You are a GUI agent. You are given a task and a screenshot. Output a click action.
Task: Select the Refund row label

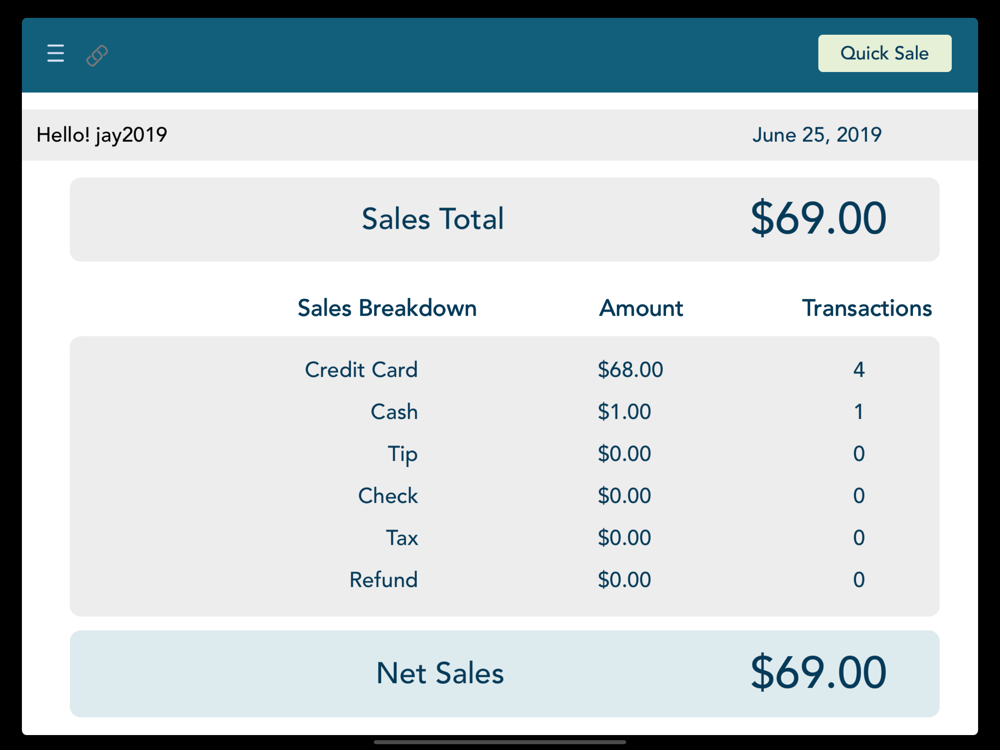coord(383,580)
